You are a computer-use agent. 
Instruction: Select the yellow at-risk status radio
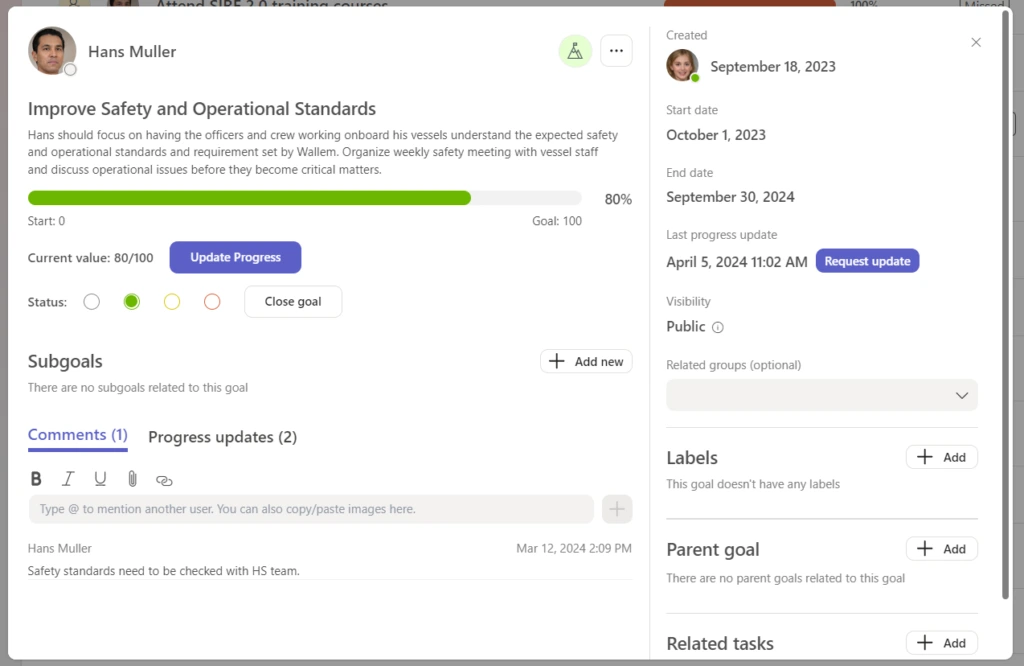172,302
